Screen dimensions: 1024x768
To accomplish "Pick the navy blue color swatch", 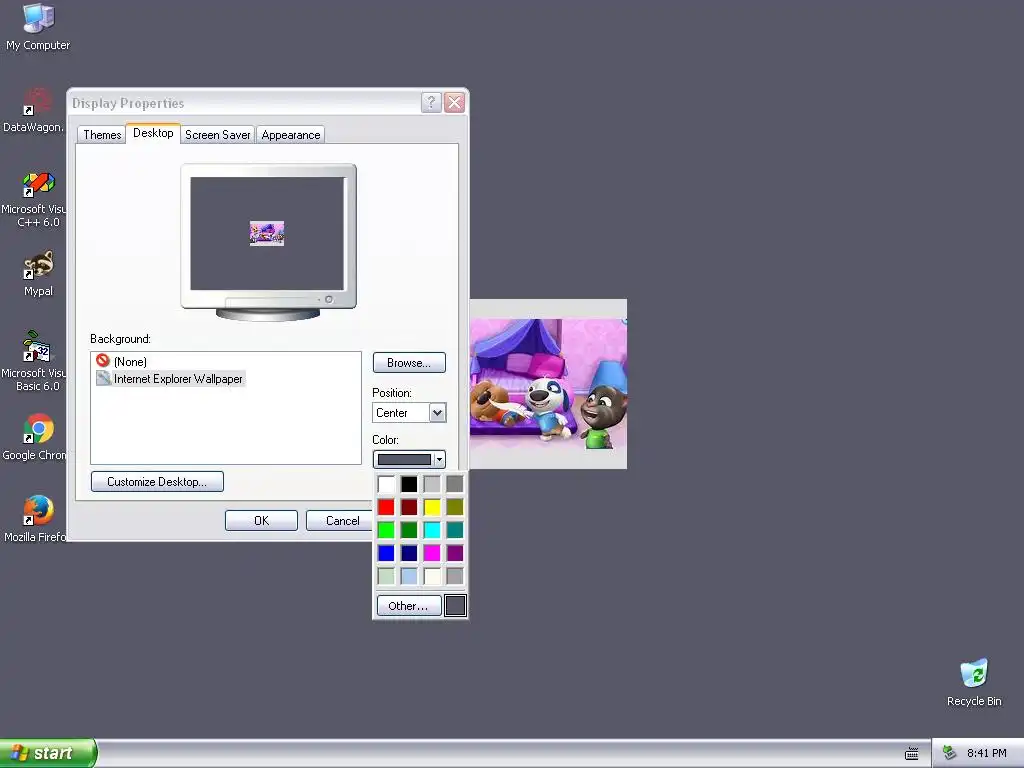I will tap(409, 553).
